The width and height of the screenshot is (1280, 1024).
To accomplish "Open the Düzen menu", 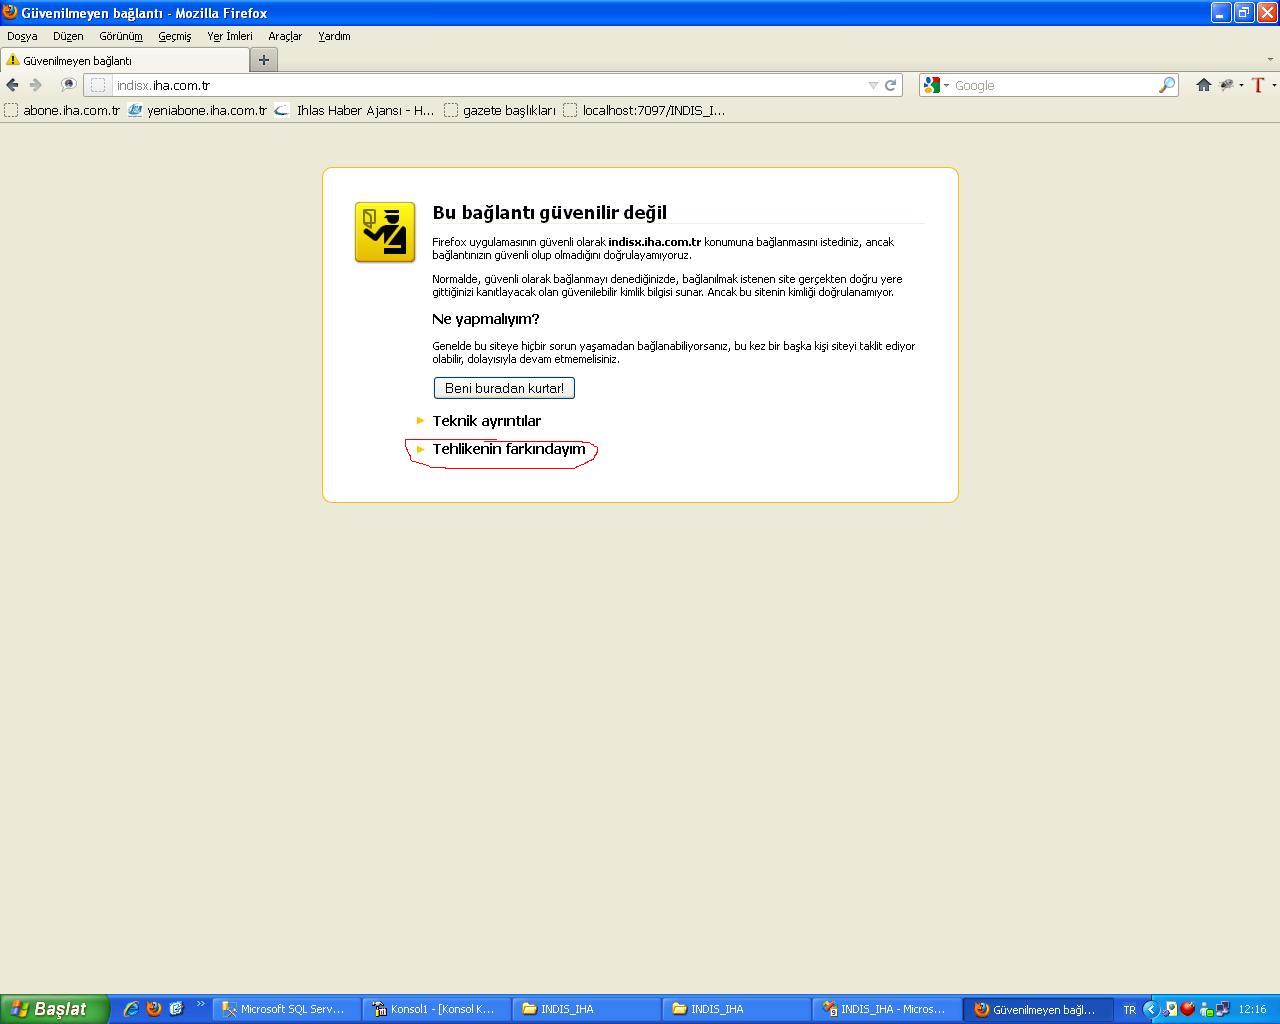I will tap(68, 36).
